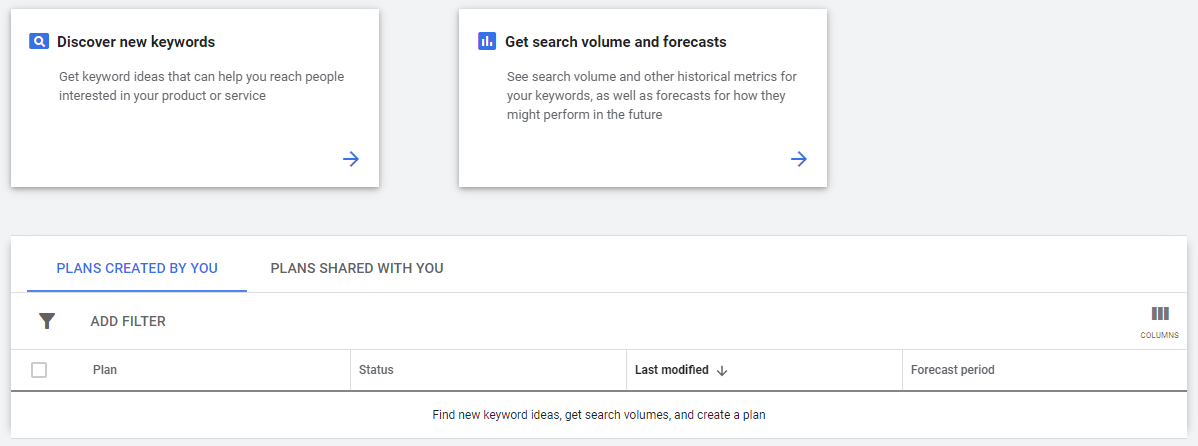Click the empty table message about creating a plan

point(599,414)
